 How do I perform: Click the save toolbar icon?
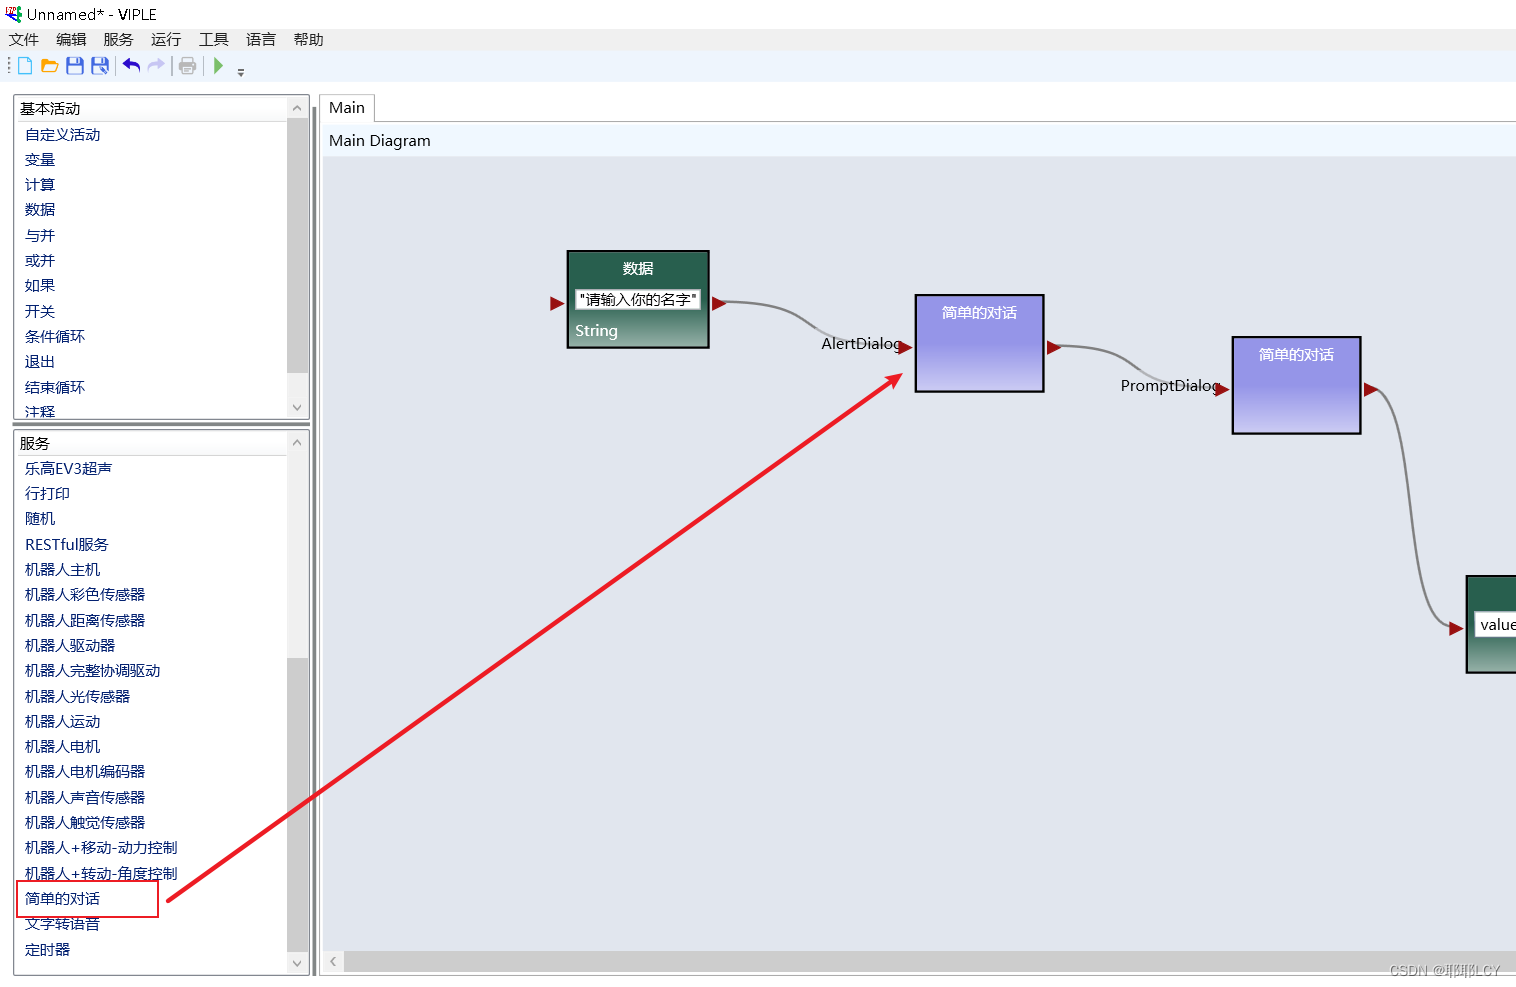click(x=75, y=66)
